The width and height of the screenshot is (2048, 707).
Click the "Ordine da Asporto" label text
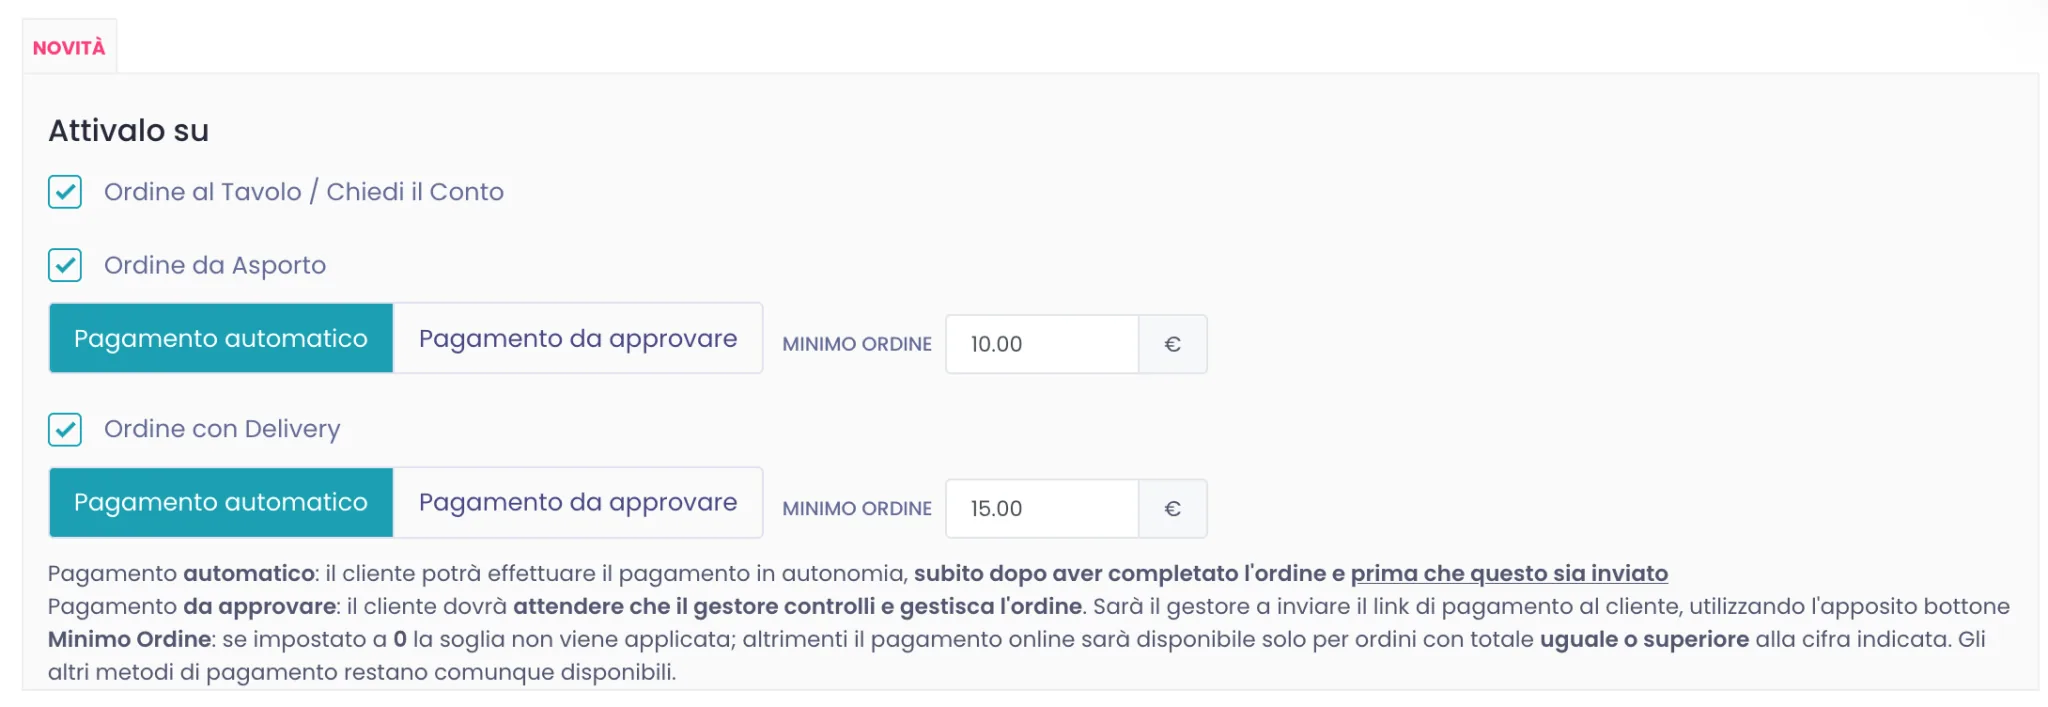(x=215, y=265)
